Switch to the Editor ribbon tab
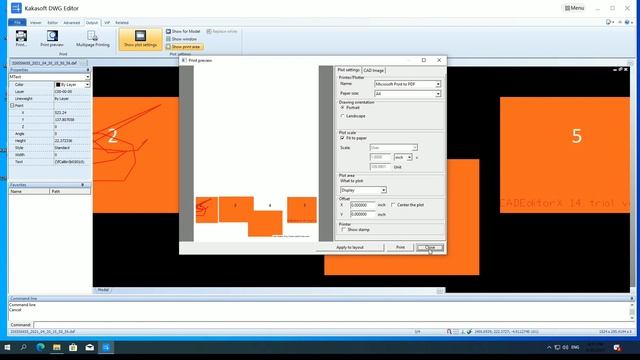The image size is (640, 360). [x=53, y=22]
